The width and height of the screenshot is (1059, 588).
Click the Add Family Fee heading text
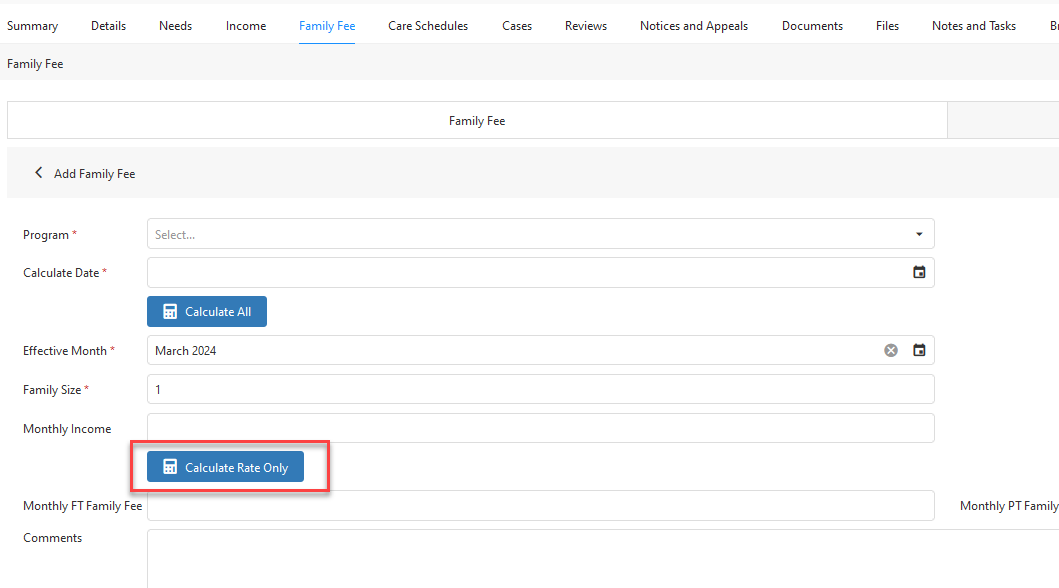coord(95,173)
